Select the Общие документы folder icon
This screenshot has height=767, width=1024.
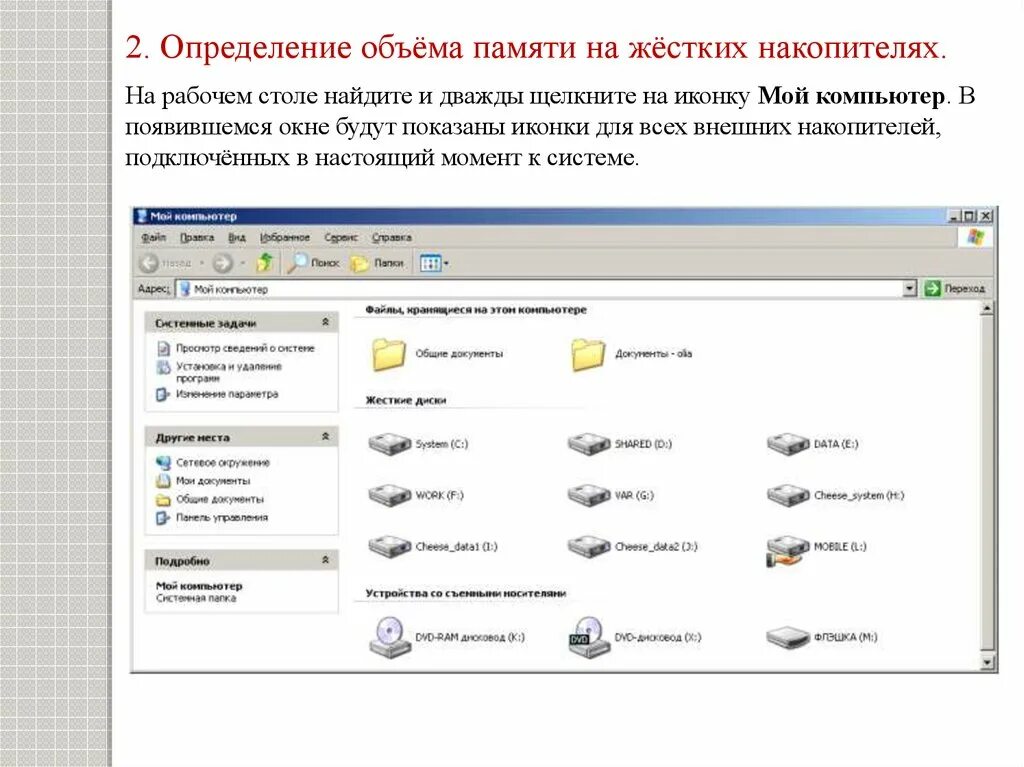[x=389, y=354]
